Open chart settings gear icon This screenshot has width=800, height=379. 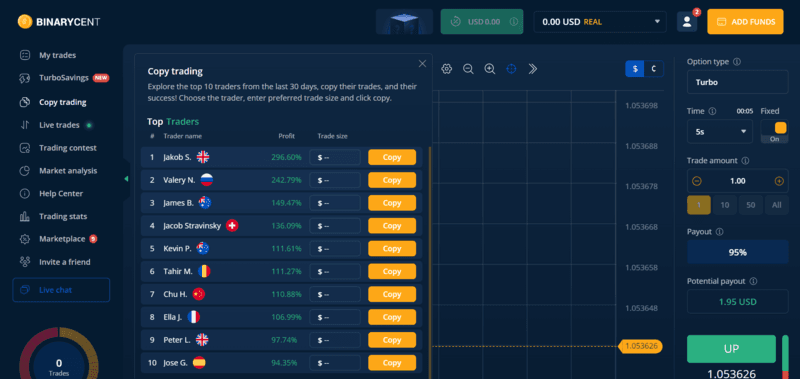[446, 69]
